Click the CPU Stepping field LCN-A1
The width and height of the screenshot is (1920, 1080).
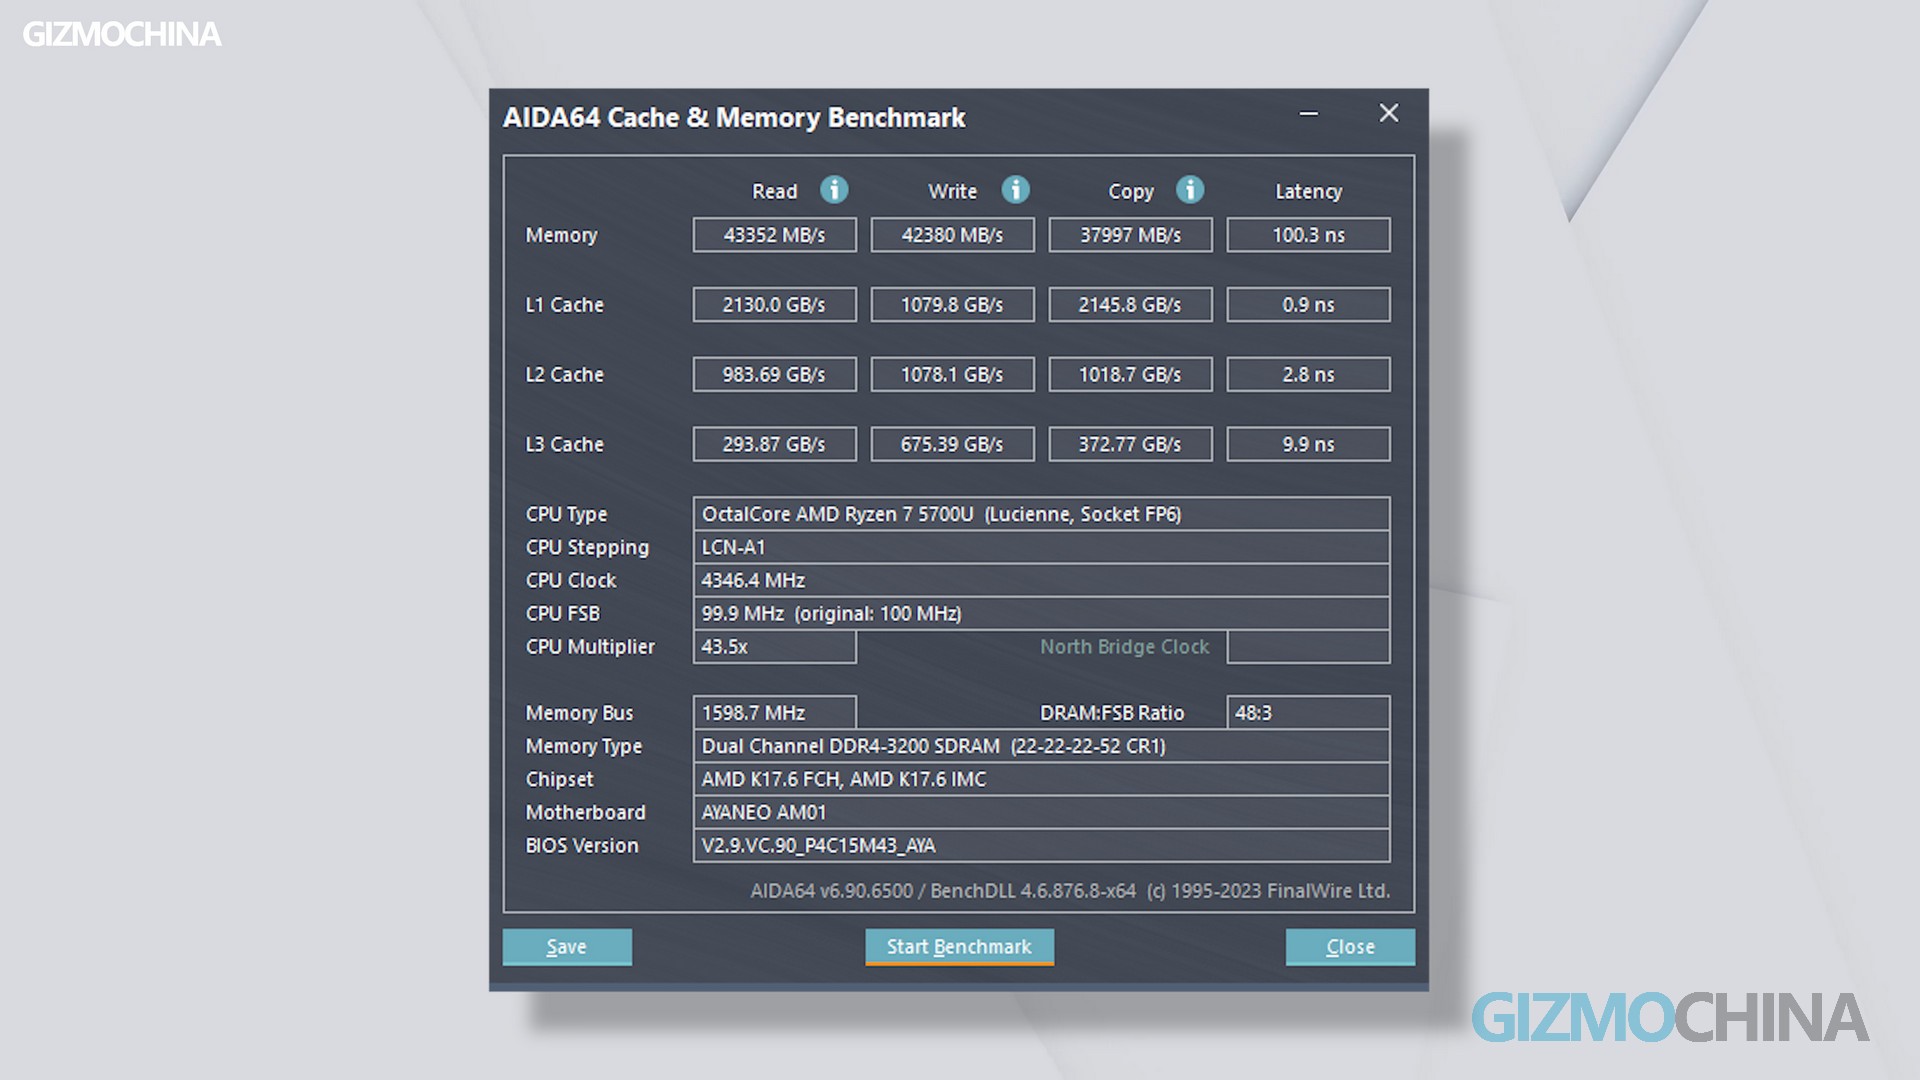(1041, 547)
